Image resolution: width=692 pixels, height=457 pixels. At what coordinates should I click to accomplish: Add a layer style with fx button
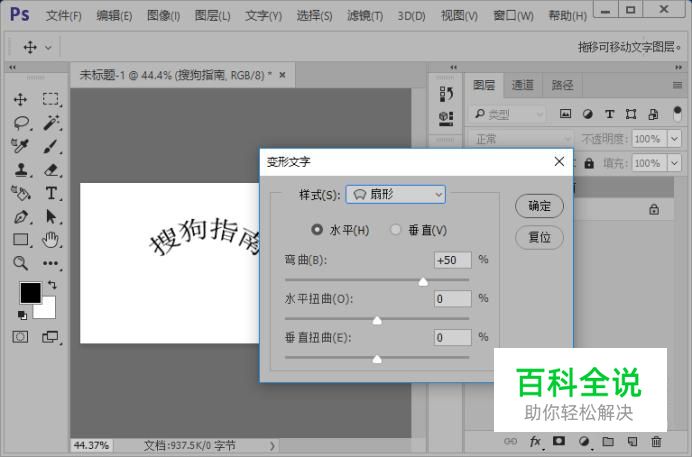pos(535,441)
